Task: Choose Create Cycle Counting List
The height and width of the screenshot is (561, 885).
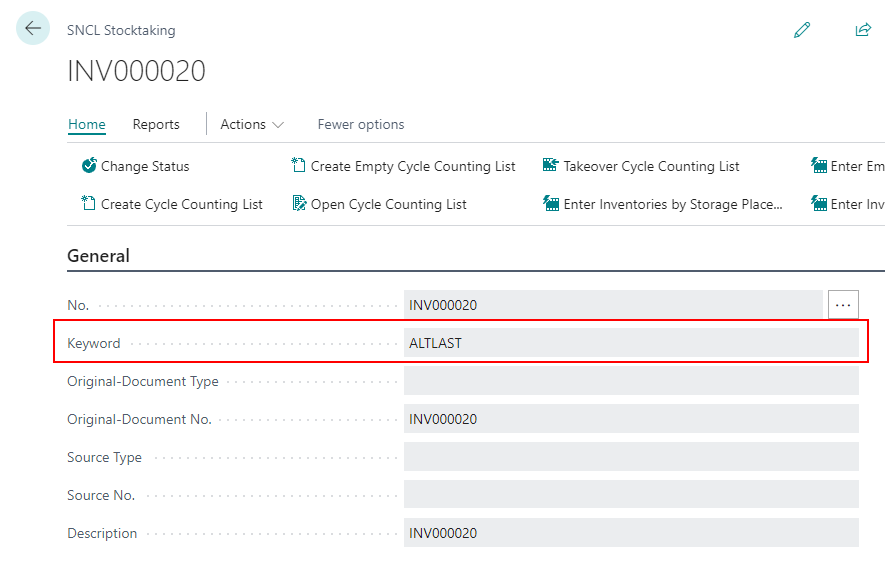Action: click(x=182, y=204)
